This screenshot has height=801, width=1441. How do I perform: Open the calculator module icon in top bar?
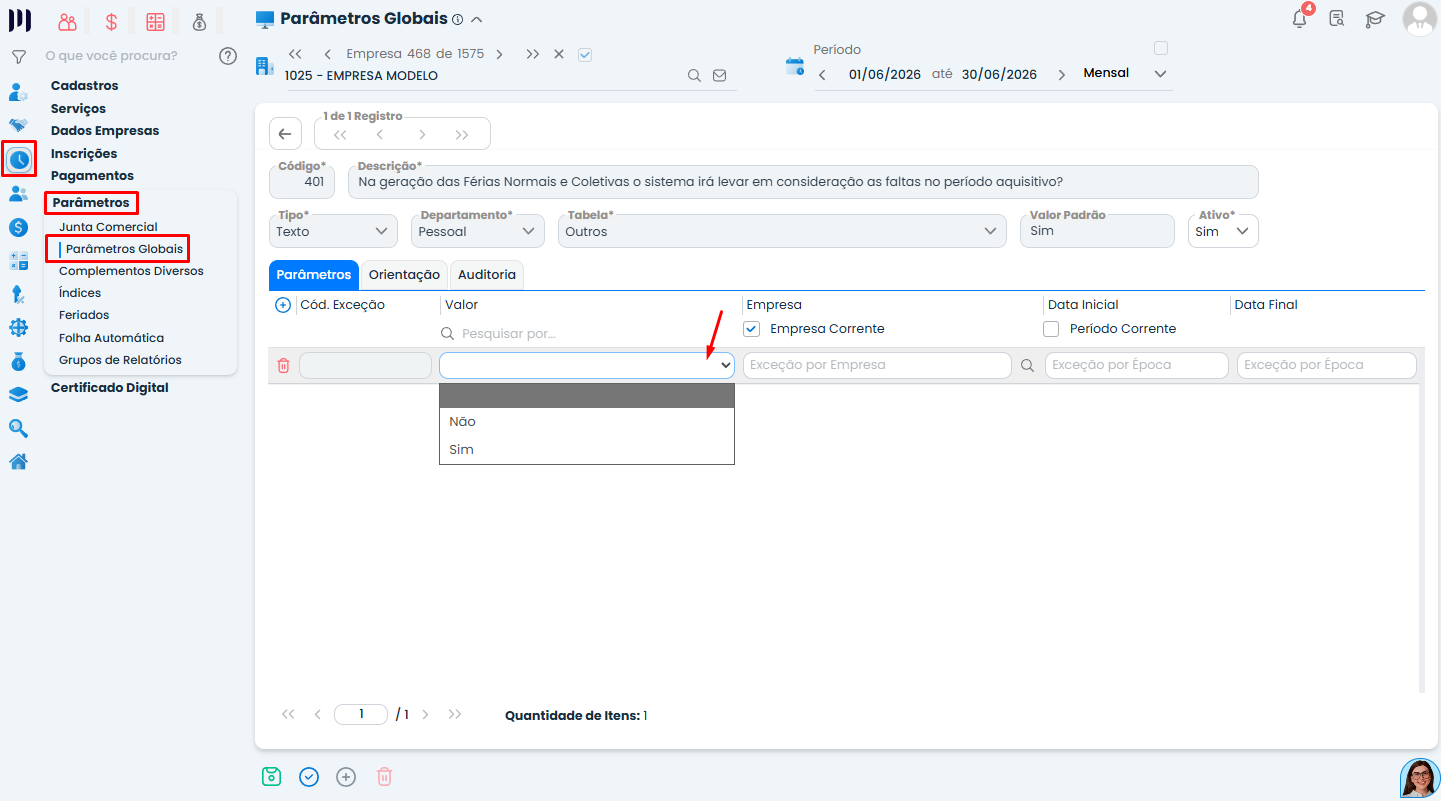point(155,21)
